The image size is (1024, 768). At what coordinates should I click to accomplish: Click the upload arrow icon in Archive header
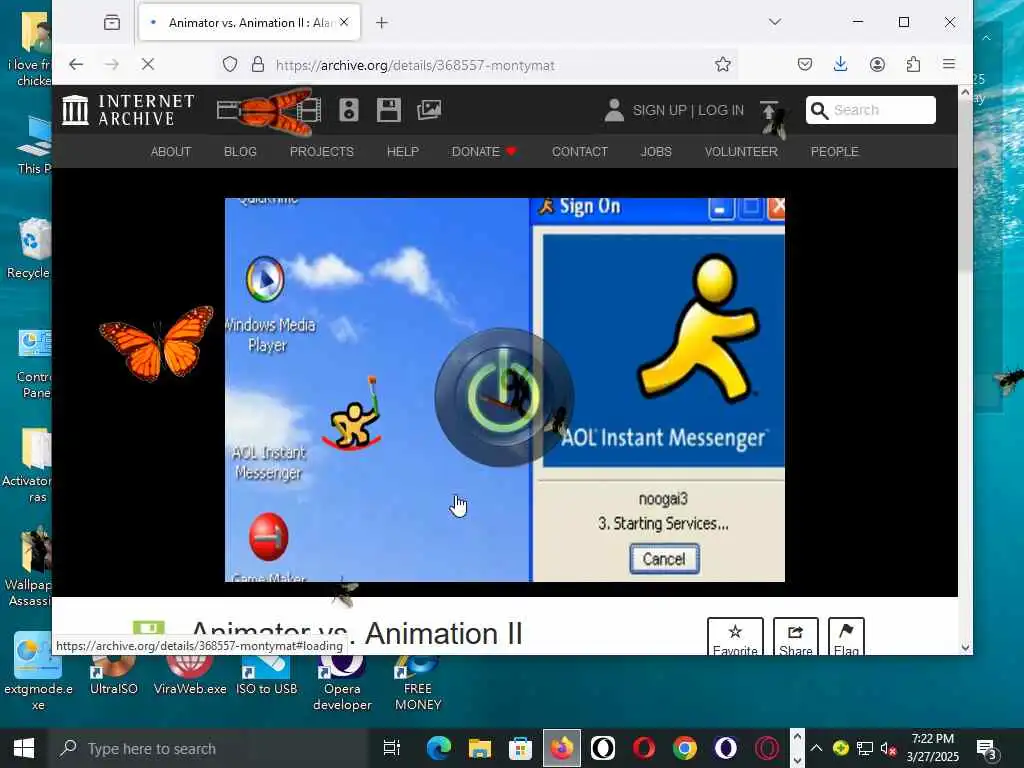(x=769, y=110)
